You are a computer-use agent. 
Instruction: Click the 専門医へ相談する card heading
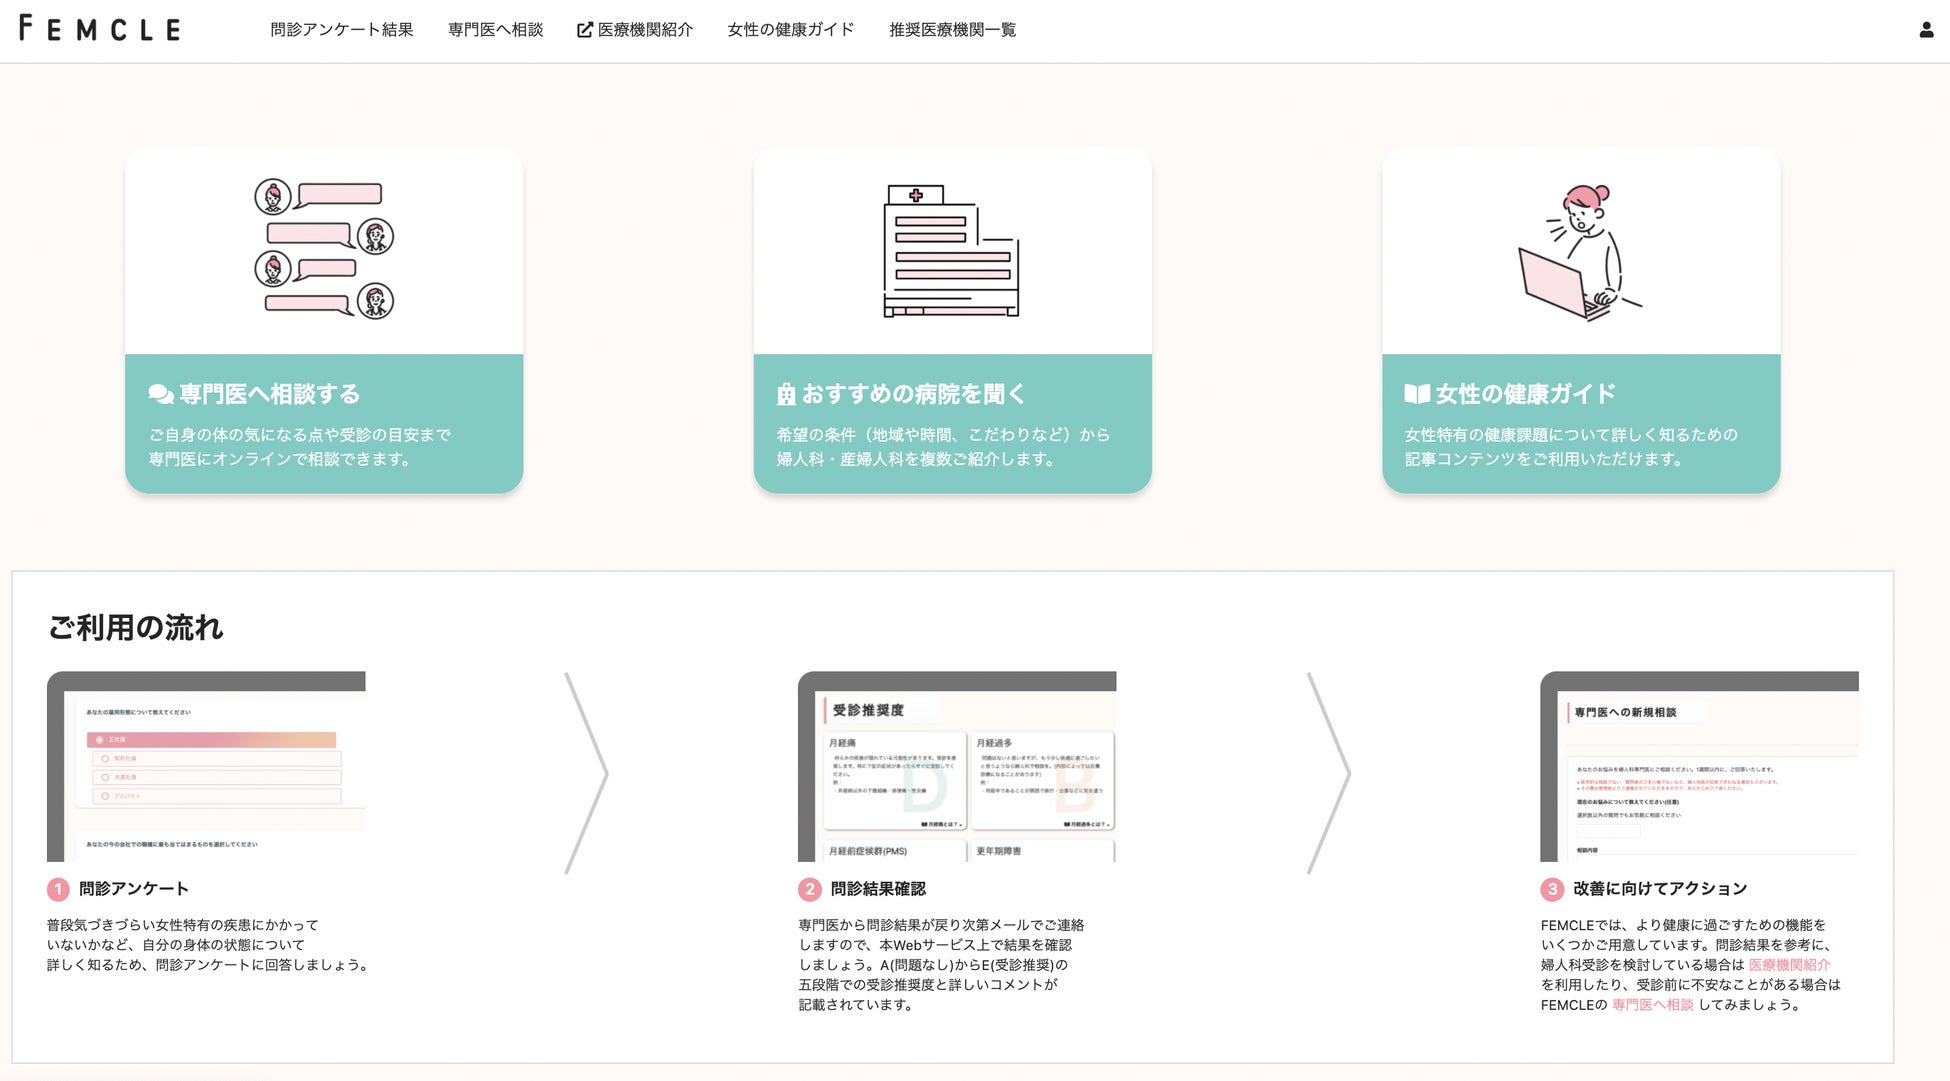point(270,394)
